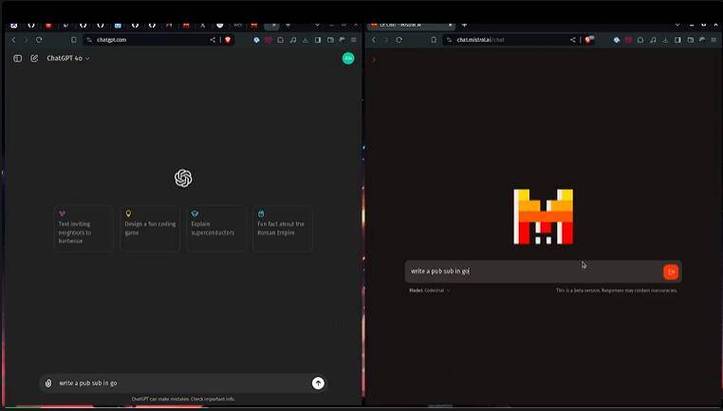The image size is (723, 411).
Task: Send the Mistral prompt with orange button
Action: click(x=671, y=272)
